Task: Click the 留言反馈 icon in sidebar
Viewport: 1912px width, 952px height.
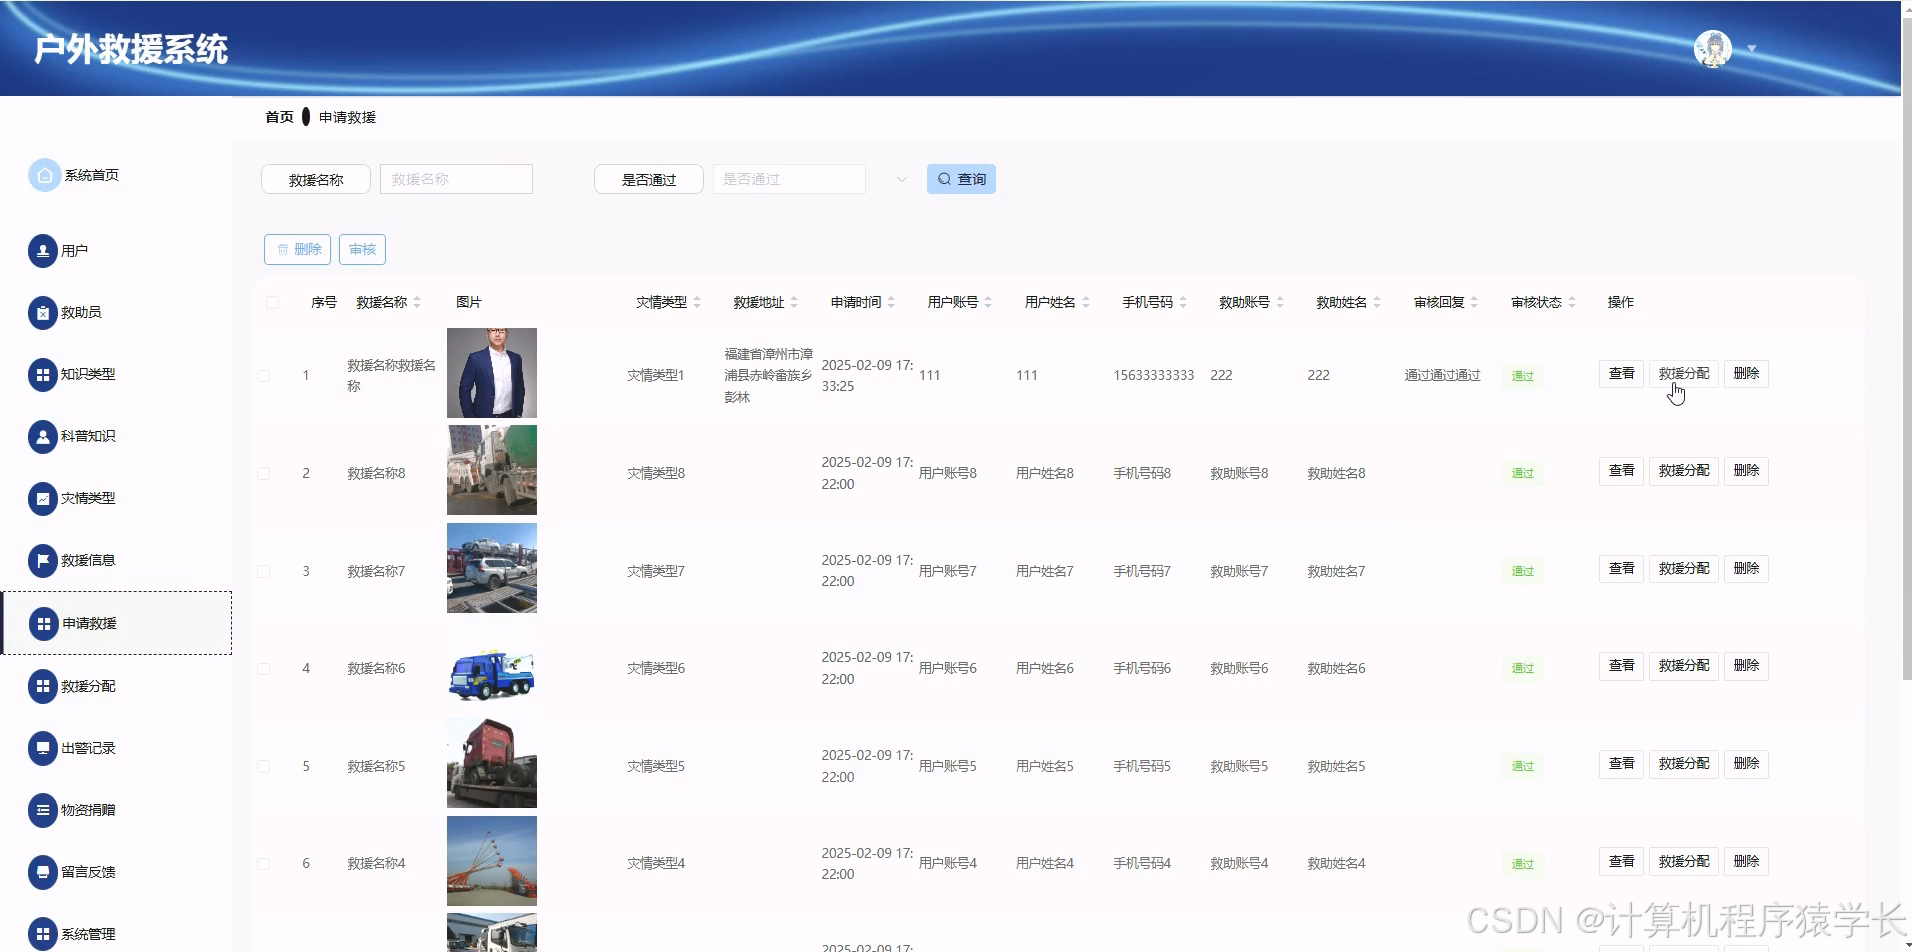Action: coord(43,873)
